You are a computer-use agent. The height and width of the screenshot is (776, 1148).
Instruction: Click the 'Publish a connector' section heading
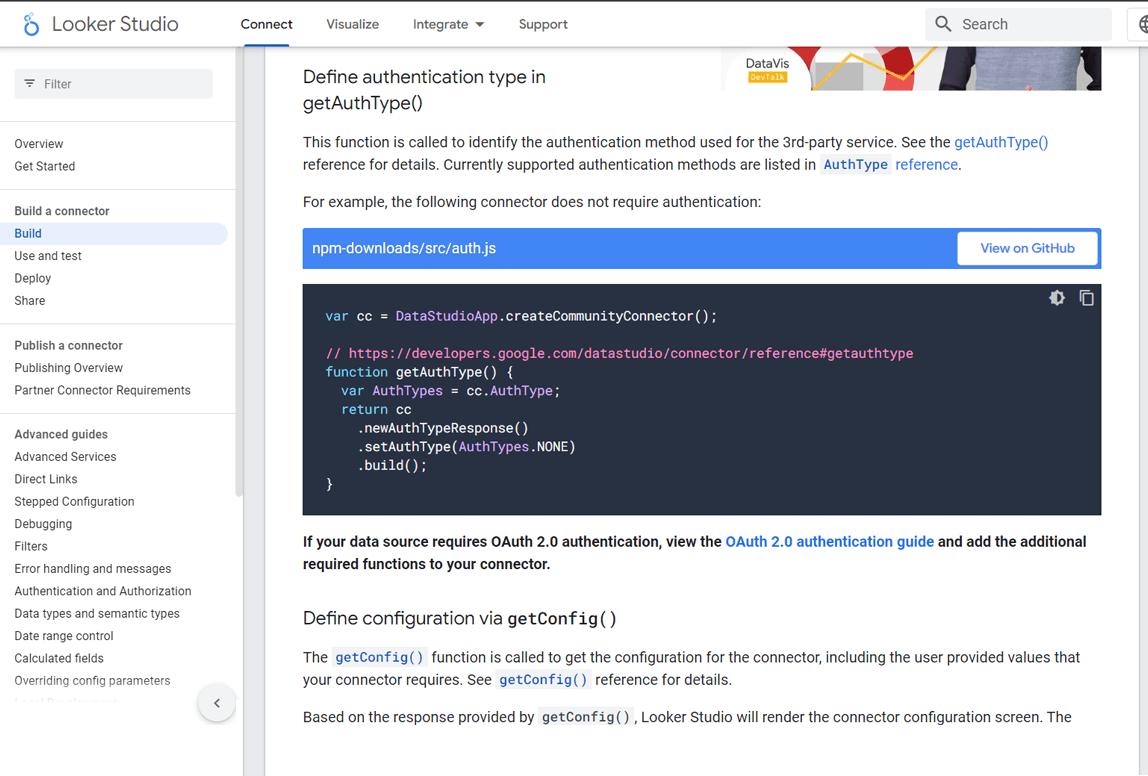[x=69, y=346]
